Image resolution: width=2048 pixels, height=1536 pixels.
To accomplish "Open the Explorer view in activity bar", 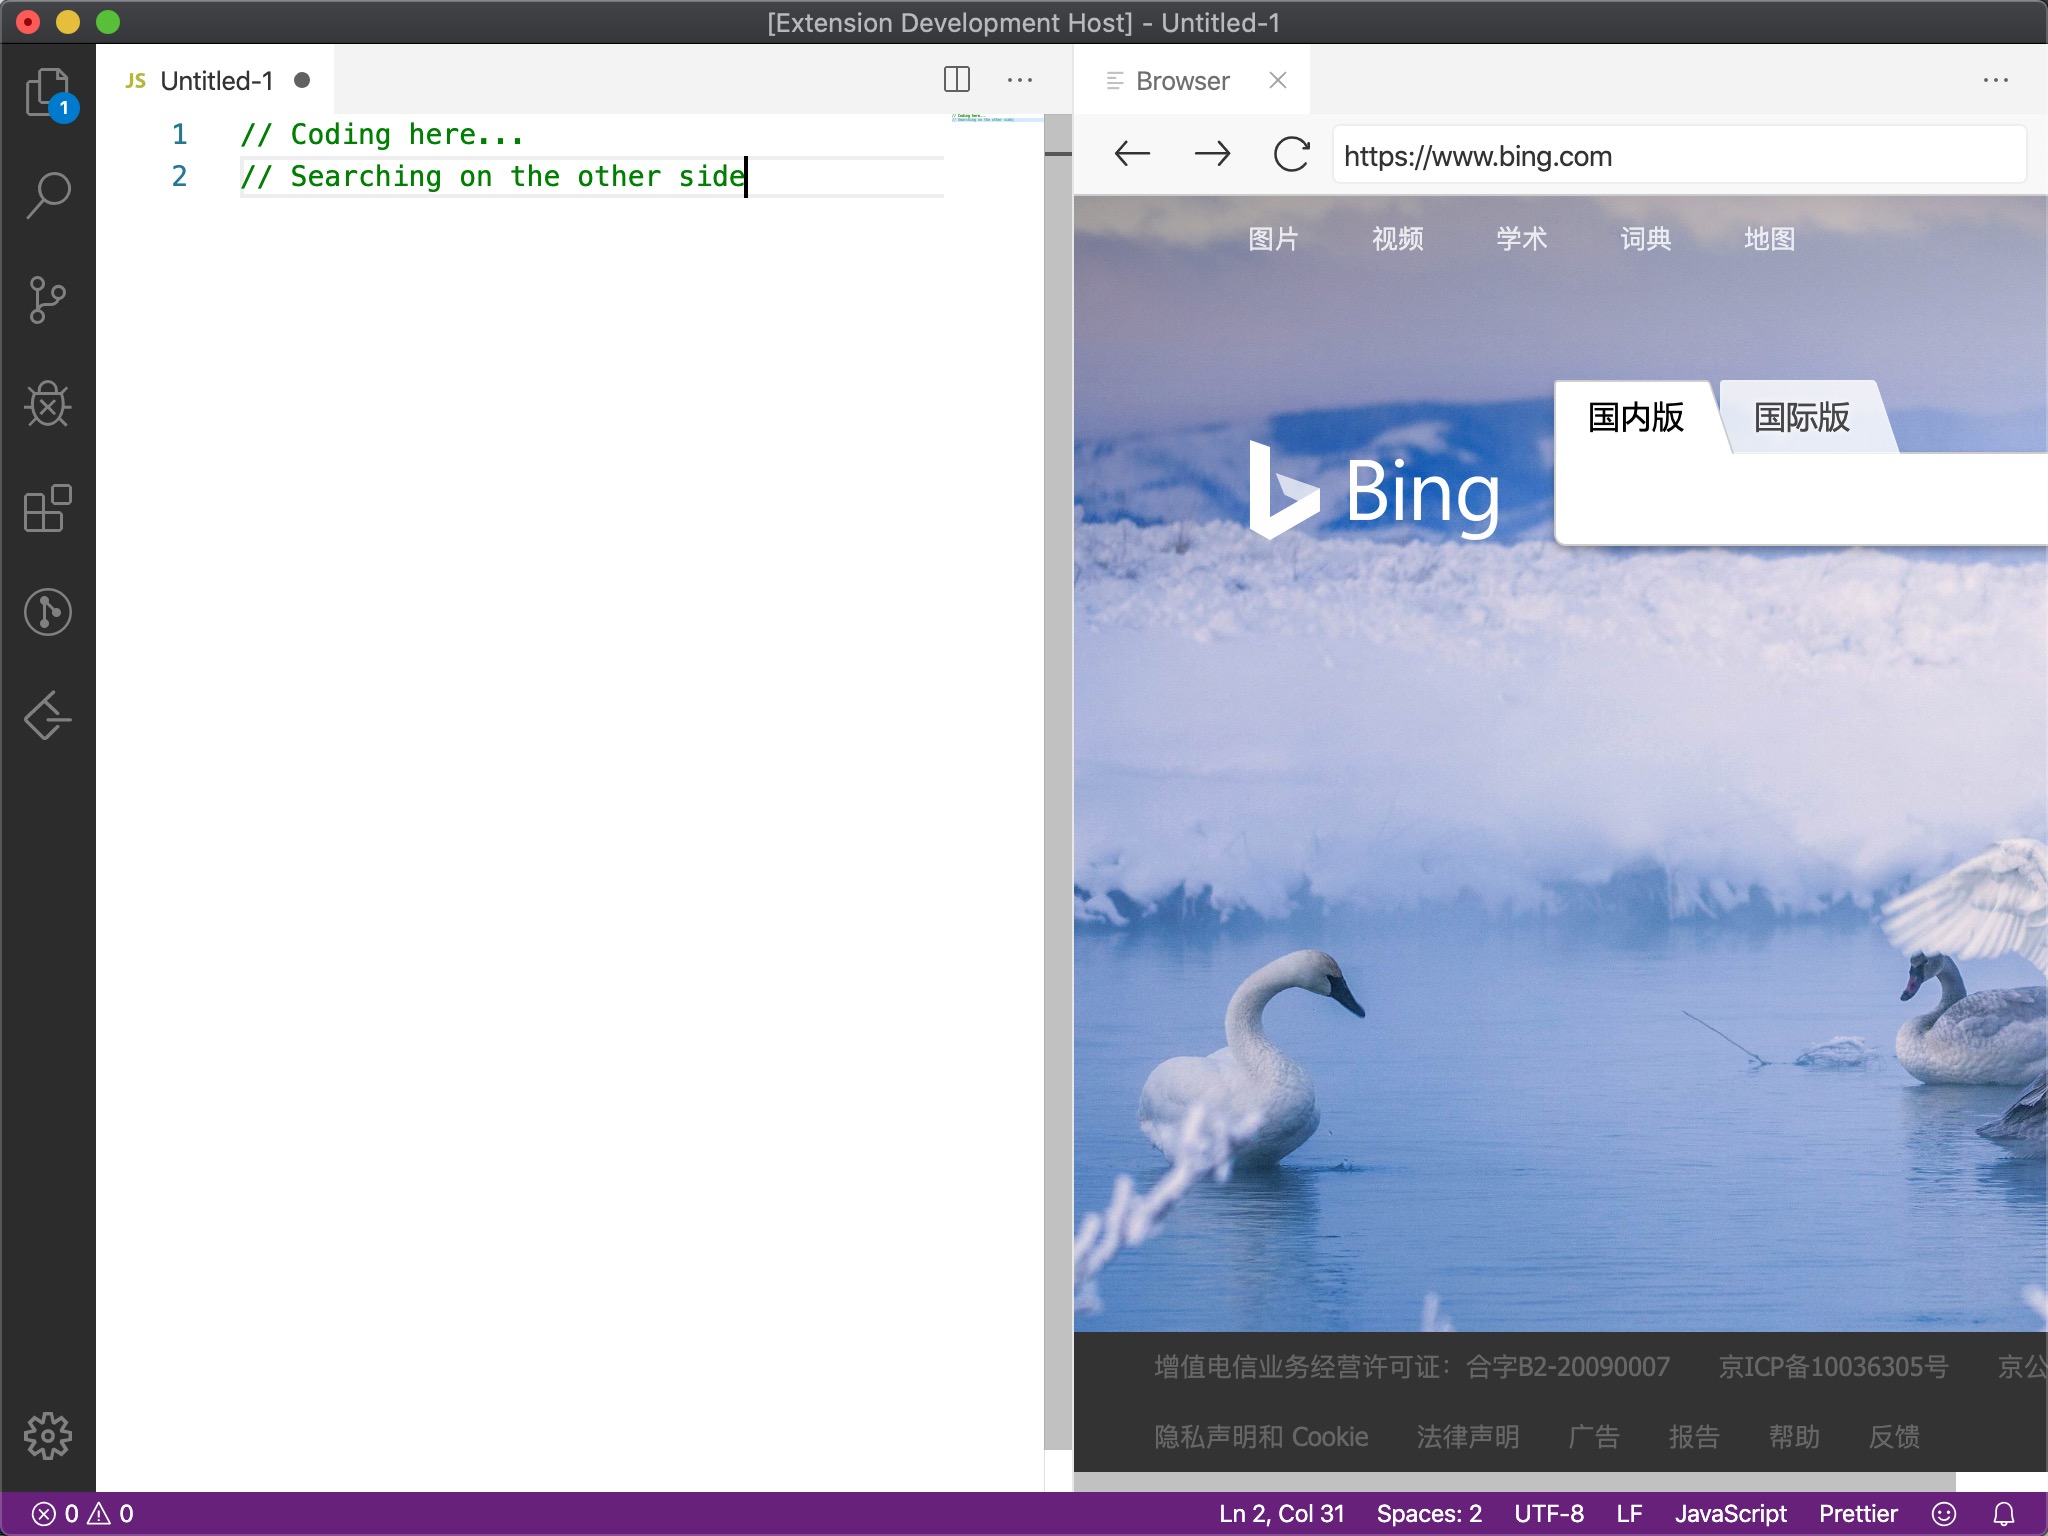I will [47, 93].
